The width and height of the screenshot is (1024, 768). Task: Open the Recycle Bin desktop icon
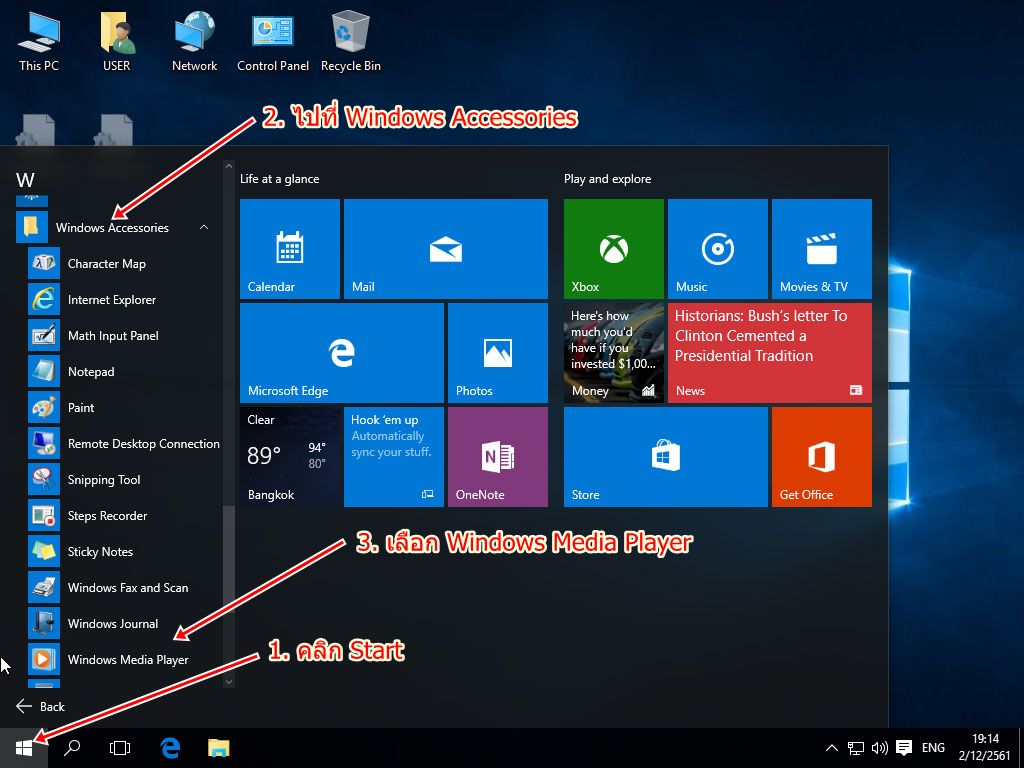pos(350,42)
